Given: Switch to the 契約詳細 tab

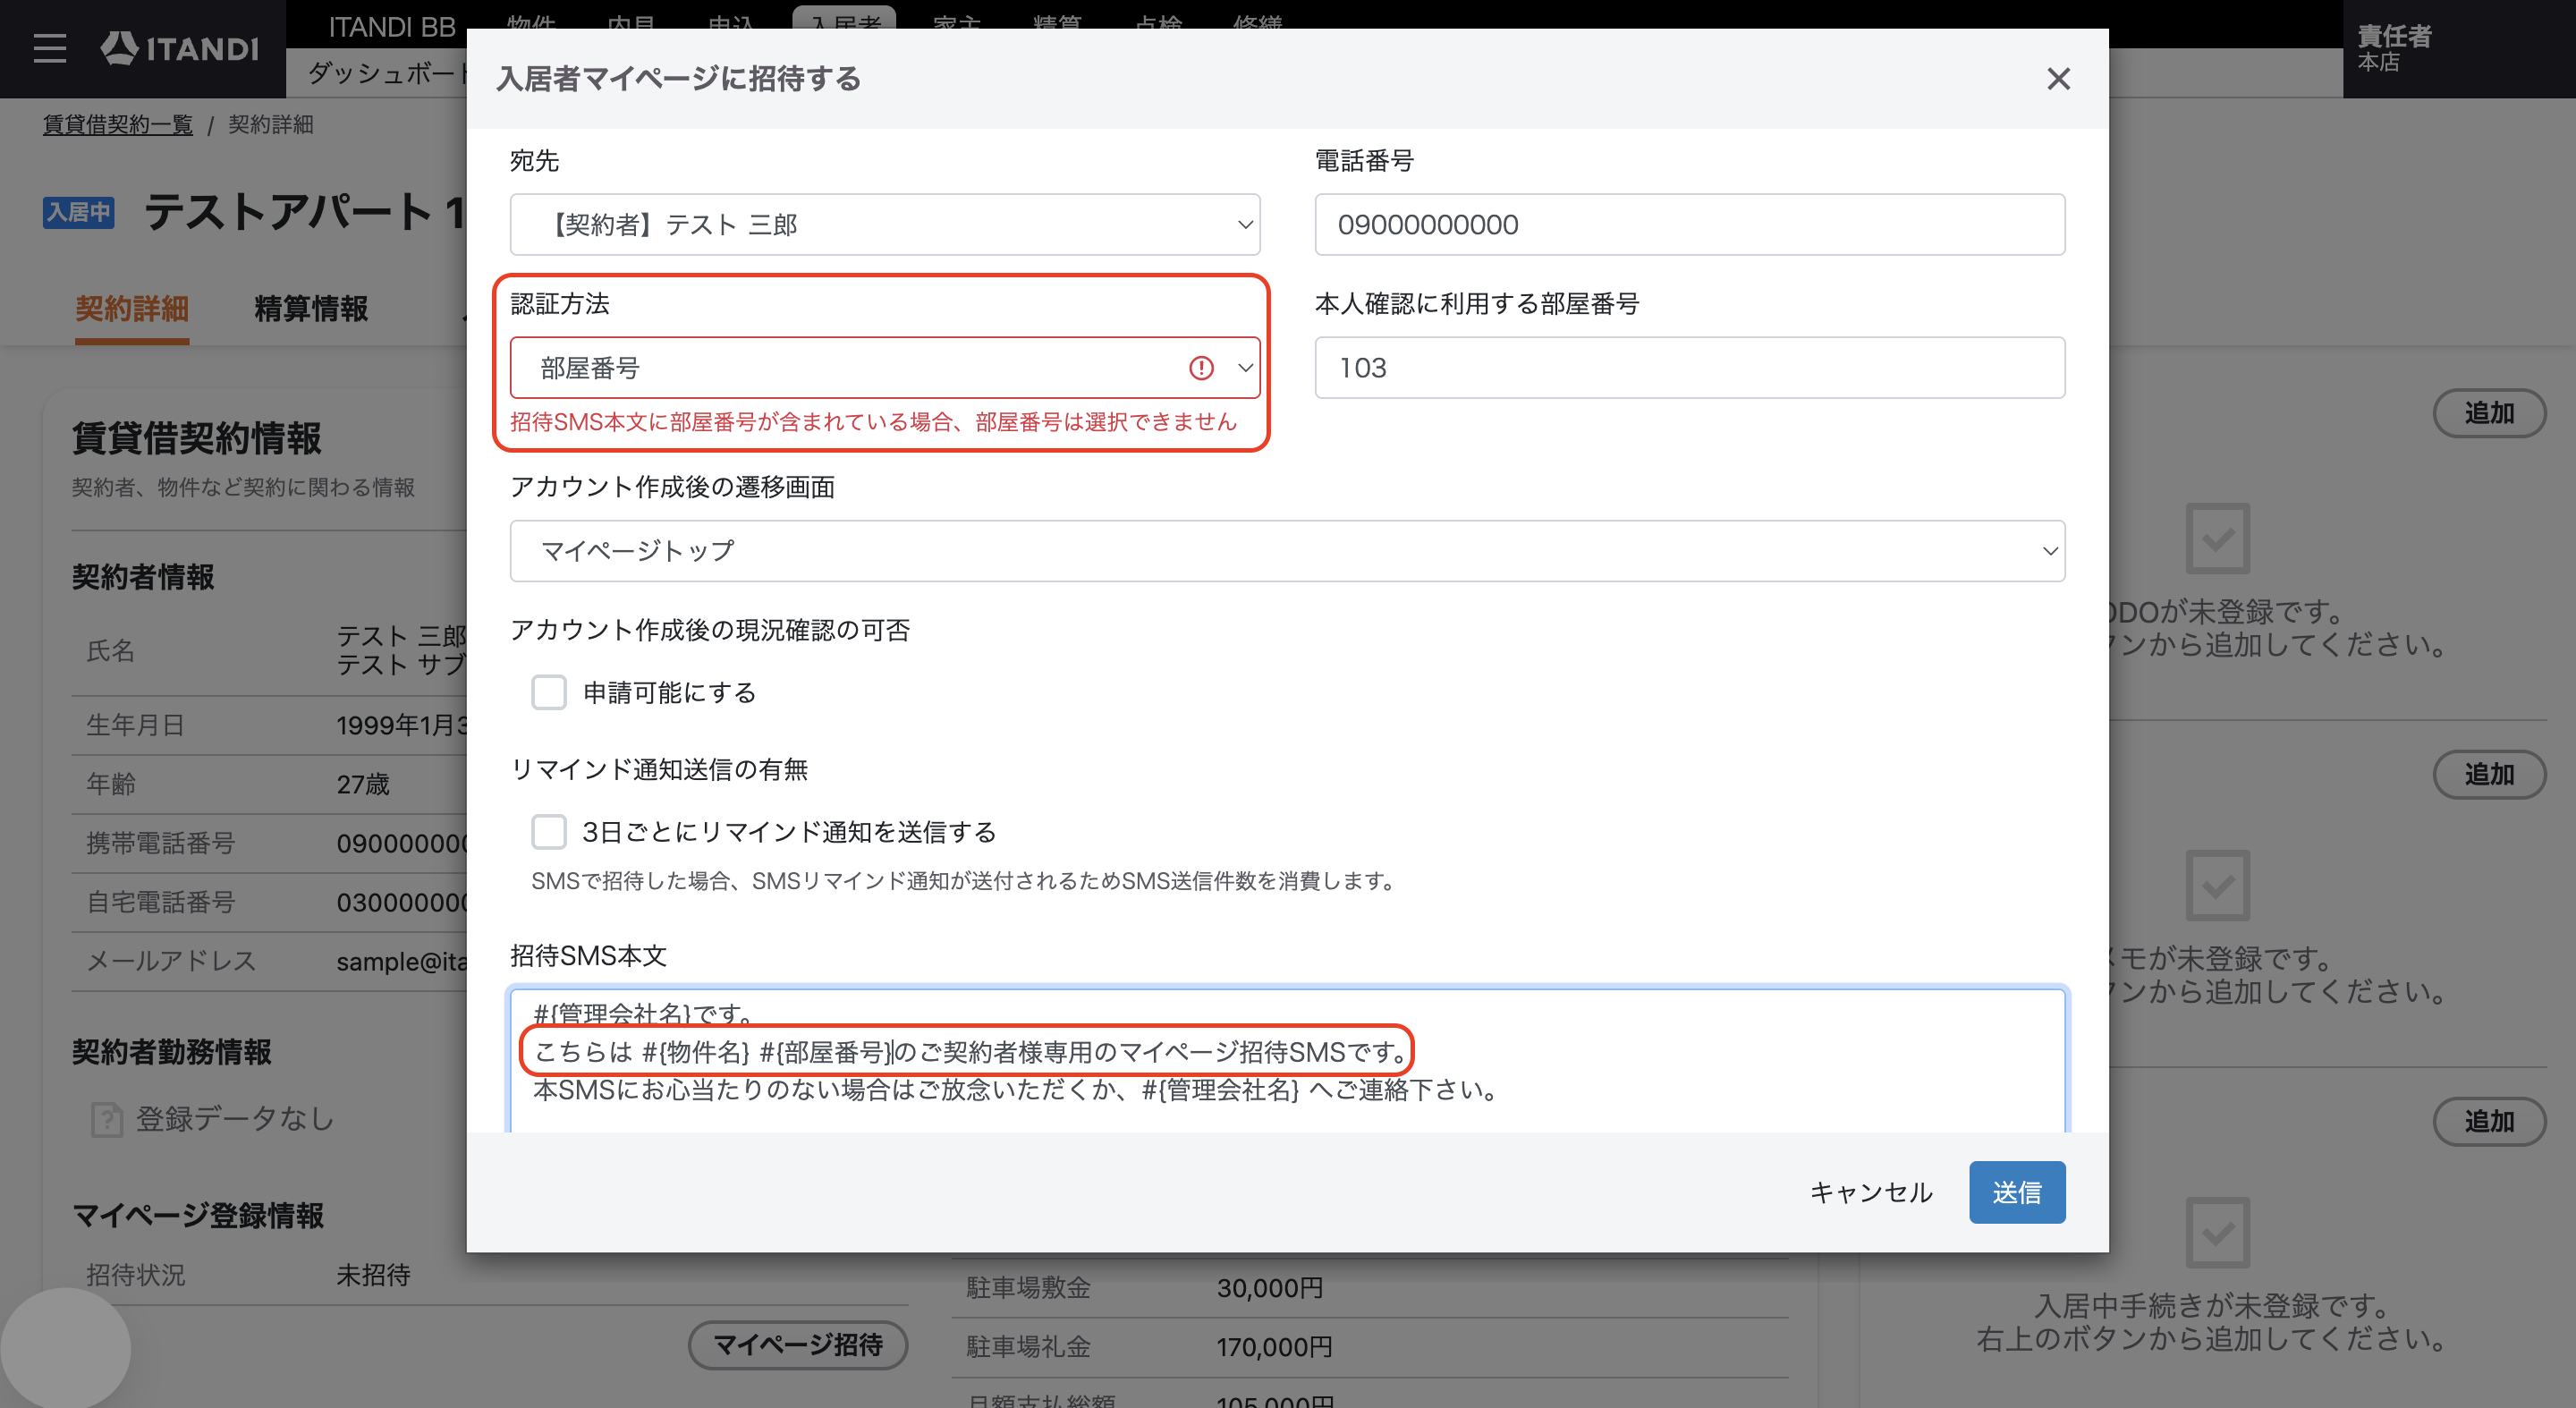Looking at the screenshot, I should click(x=132, y=309).
